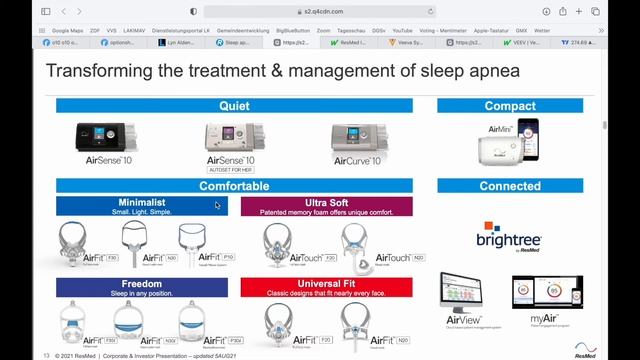This screenshot has height=360, width=640.
Task: Open the Voting - Mentimeter bookmark
Action: pyautogui.click(x=443, y=31)
